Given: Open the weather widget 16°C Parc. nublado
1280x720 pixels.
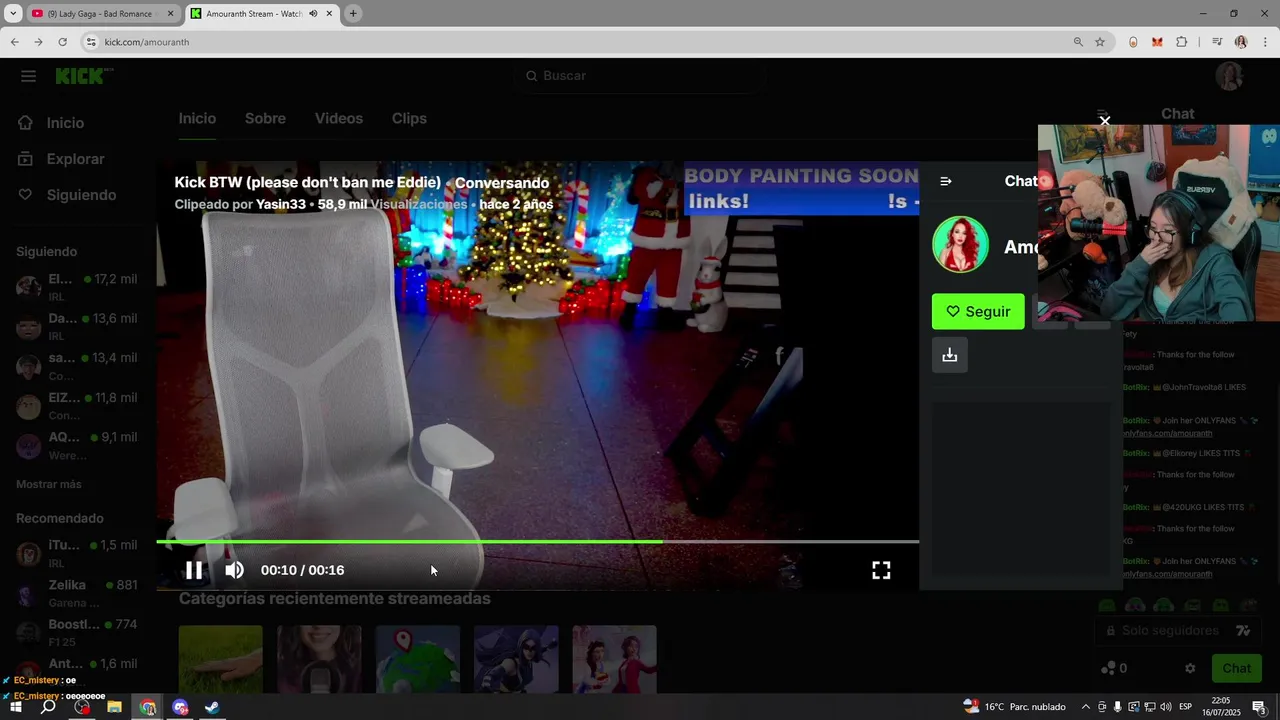Looking at the screenshot, I should pyautogui.click(x=1015, y=707).
